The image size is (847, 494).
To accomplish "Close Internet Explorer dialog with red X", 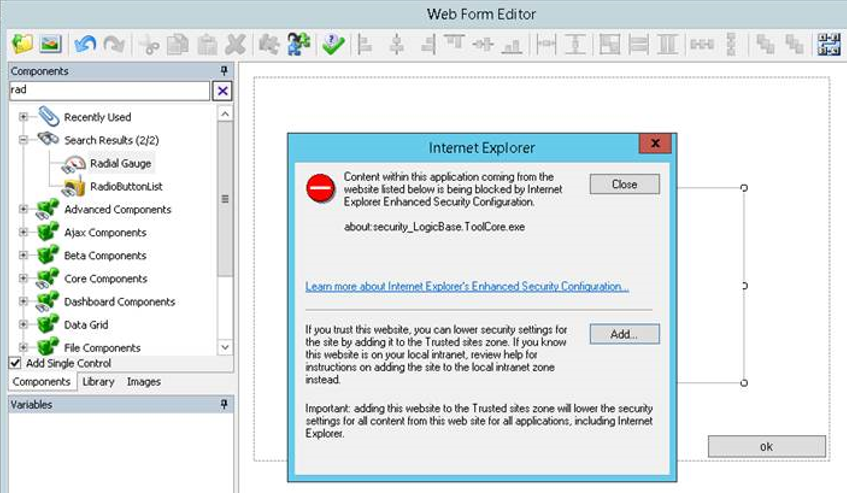I will pos(655,143).
